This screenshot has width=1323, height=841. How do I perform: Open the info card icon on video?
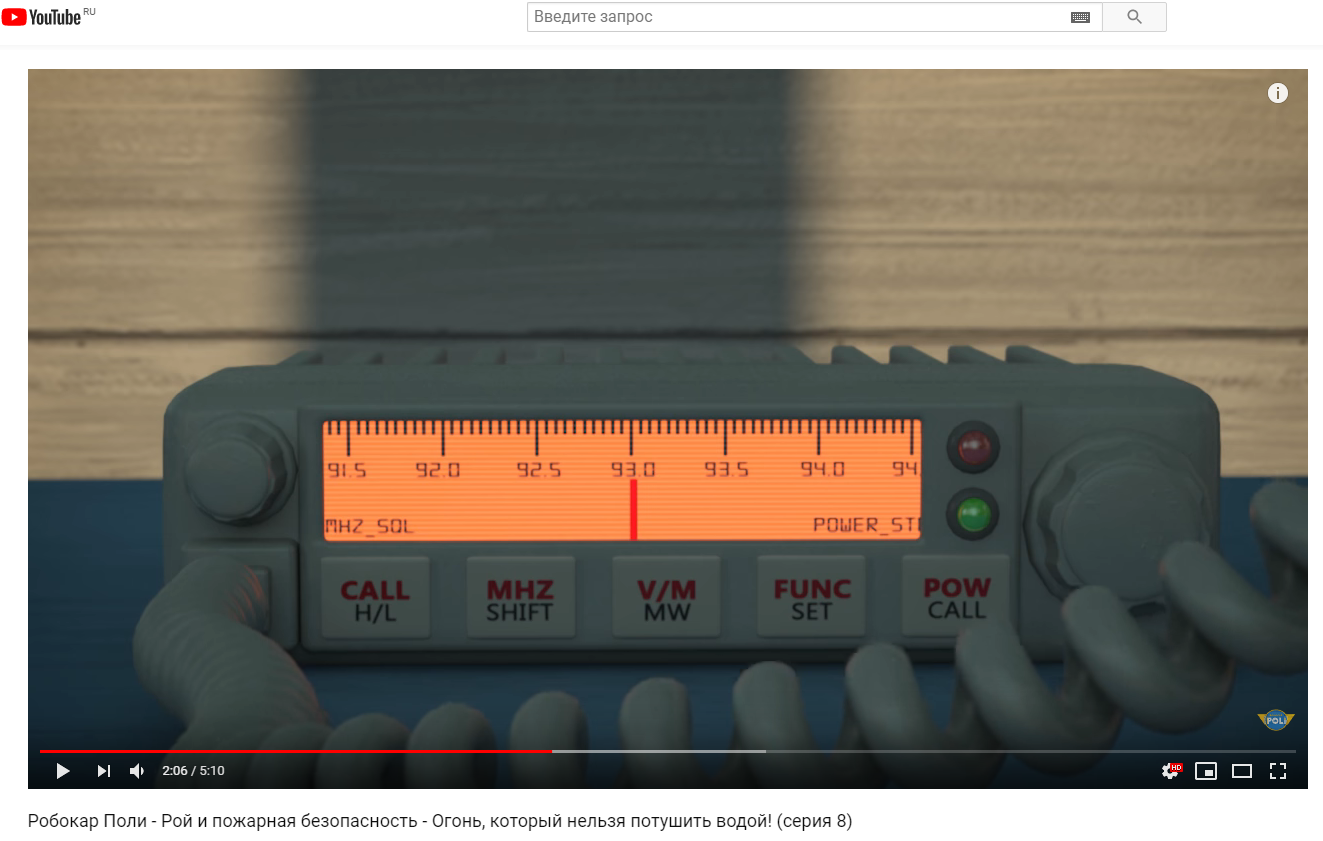(x=1277, y=93)
